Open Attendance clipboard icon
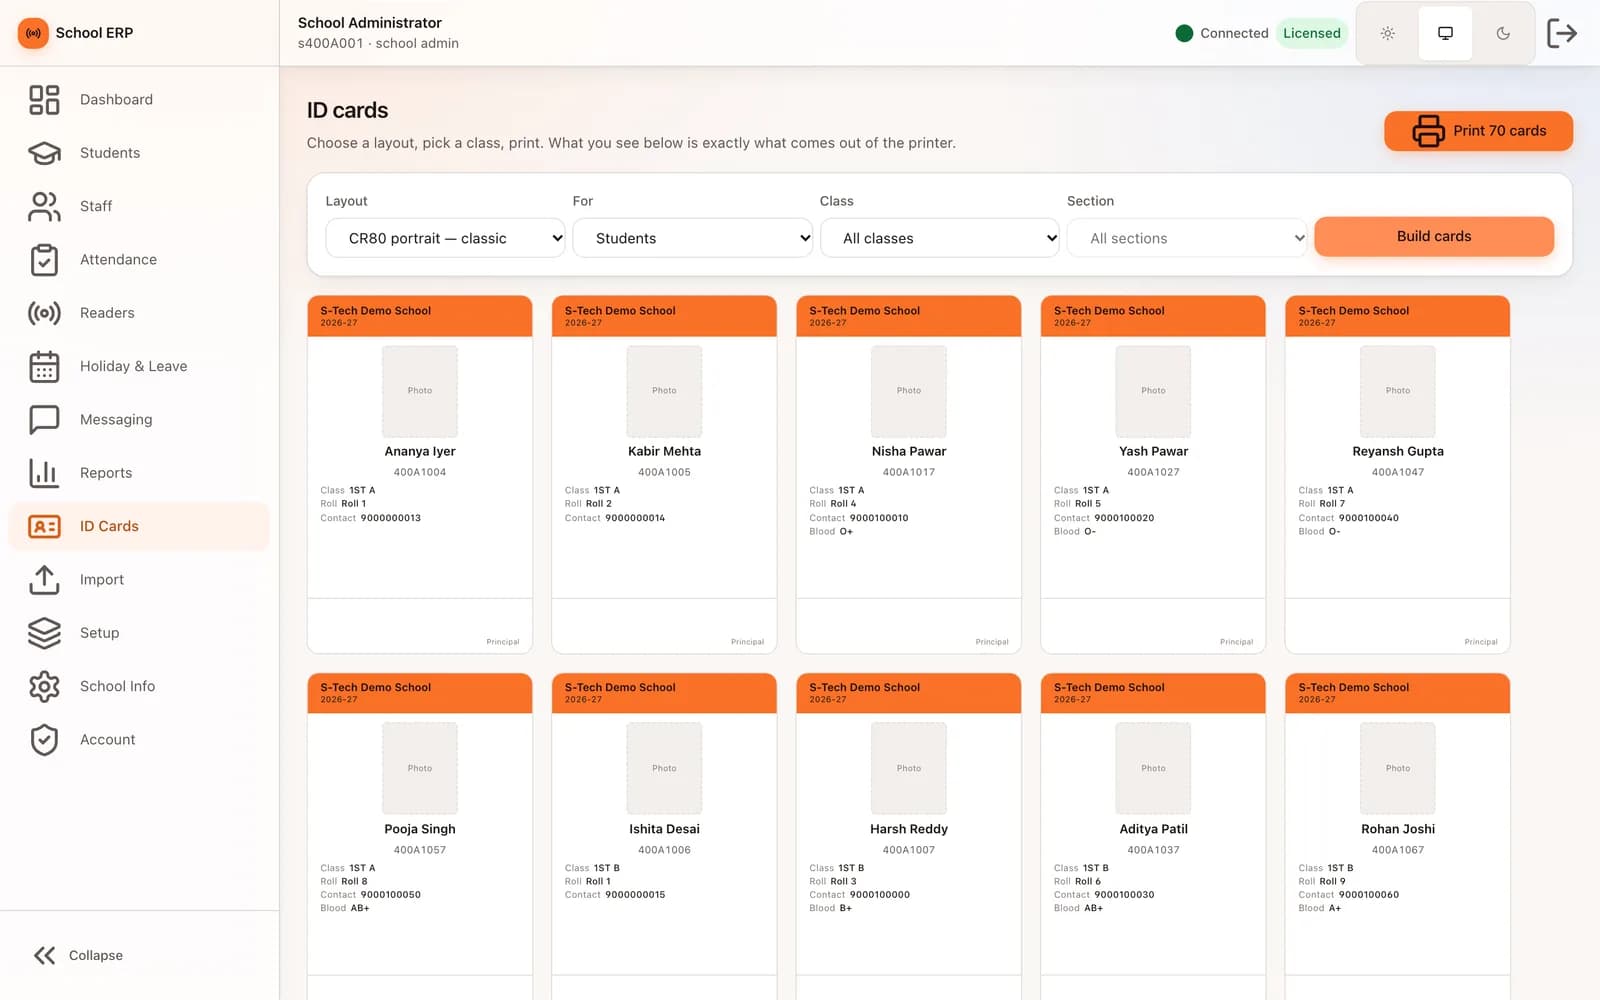This screenshot has height=1000, width=1600. (x=44, y=260)
